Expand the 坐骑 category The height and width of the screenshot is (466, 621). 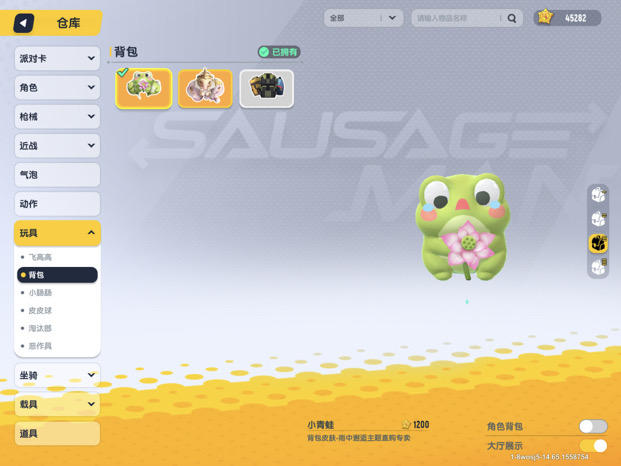[57, 375]
